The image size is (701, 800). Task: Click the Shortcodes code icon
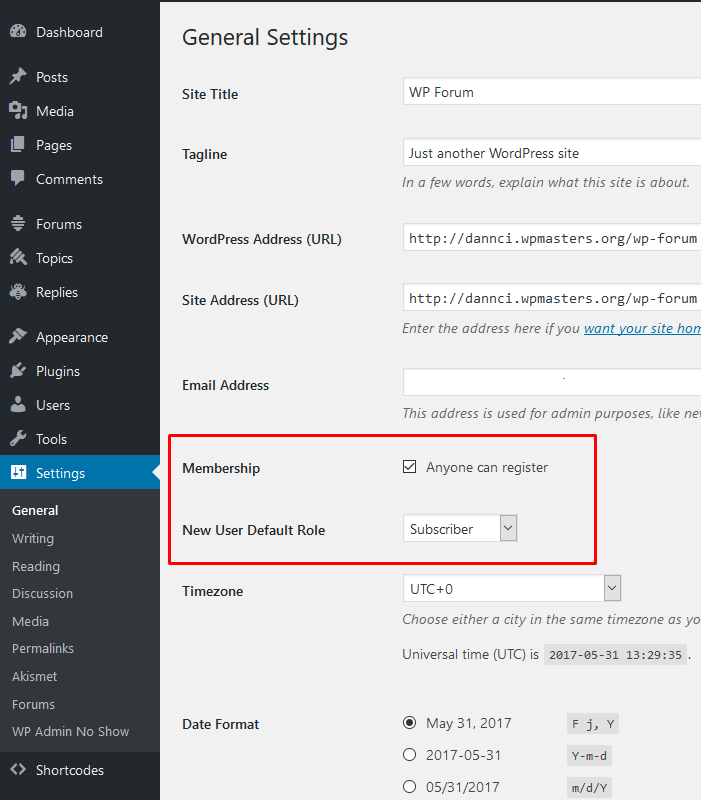18,770
